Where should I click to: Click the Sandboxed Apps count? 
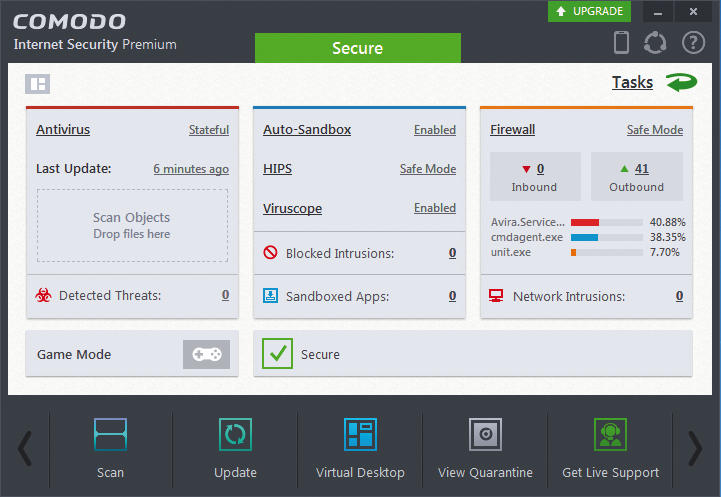[x=452, y=296]
